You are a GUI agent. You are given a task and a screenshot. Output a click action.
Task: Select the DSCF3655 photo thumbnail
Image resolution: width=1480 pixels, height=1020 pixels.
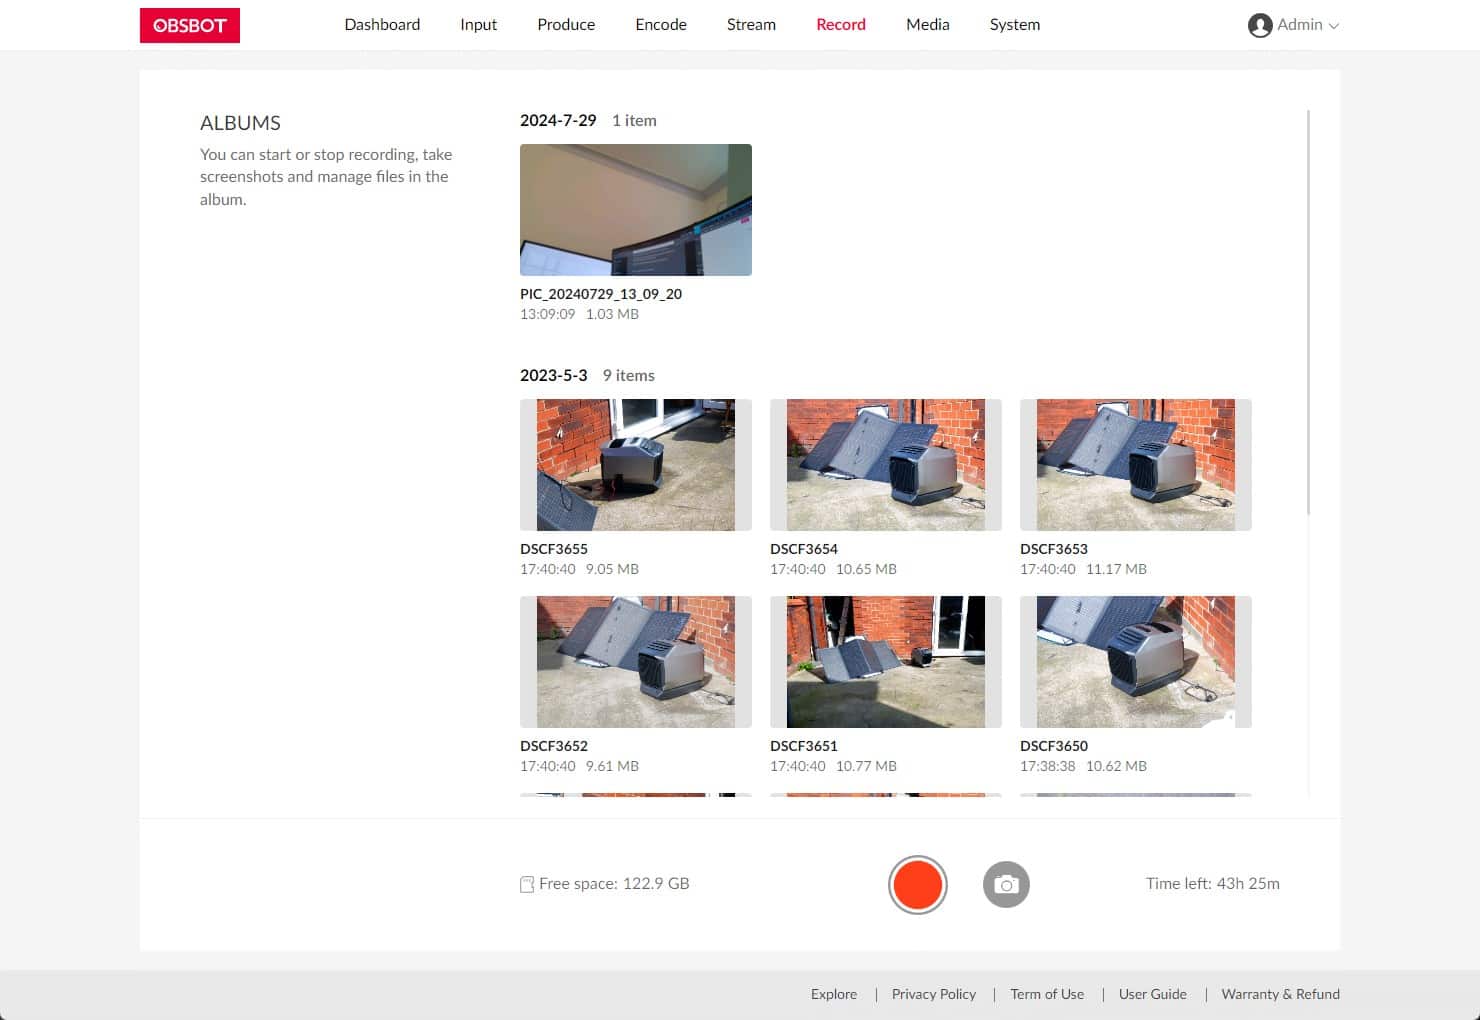click(636, 465)
